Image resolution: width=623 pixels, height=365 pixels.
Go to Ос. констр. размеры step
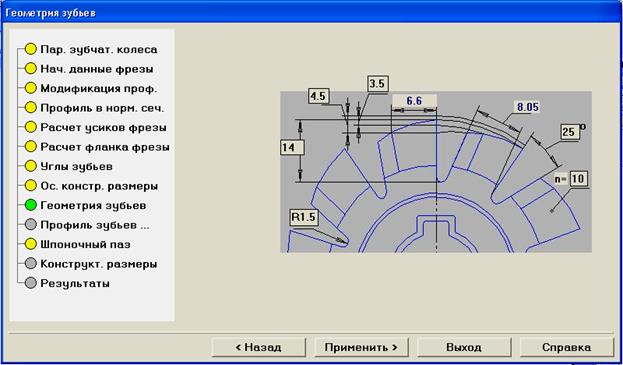click(x=99, y=186)
